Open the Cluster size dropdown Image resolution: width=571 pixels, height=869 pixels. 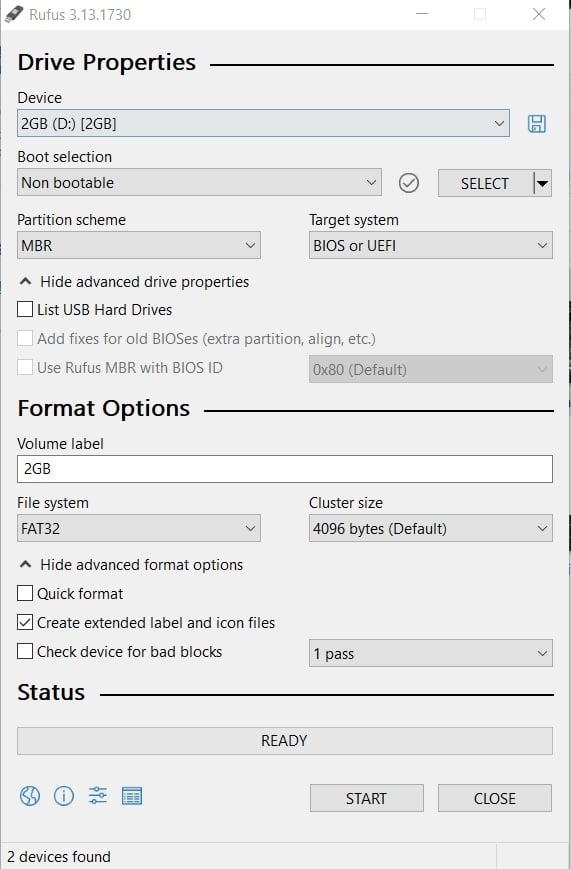pyautogui.click(x=431, y=528)
